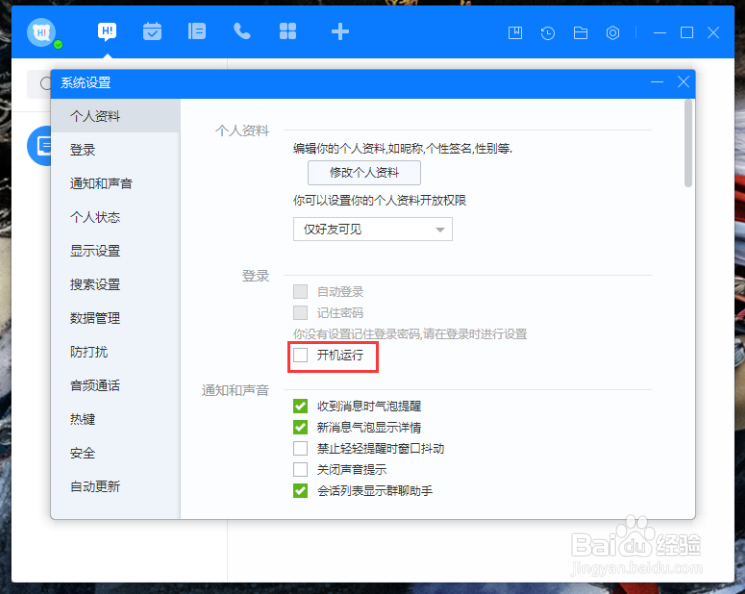This screenshot has width=745, height=594.
Task: Open the calendar schedule icon
Action: pyautogui.click(x=152, y=31)
